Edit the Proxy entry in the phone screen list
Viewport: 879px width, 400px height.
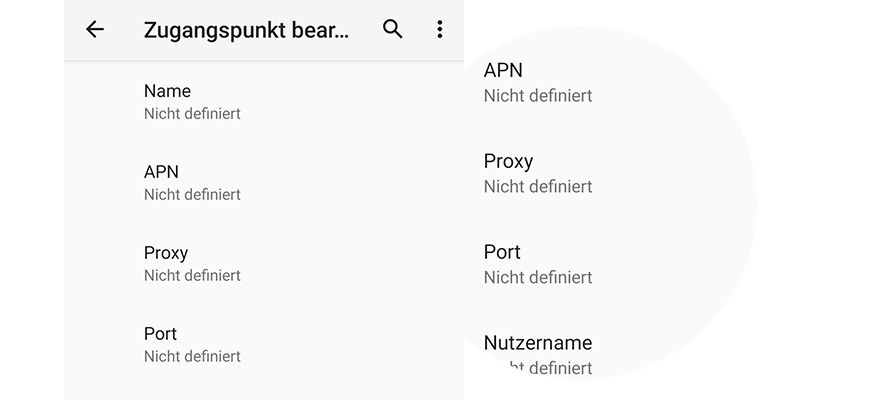[166, 253]
